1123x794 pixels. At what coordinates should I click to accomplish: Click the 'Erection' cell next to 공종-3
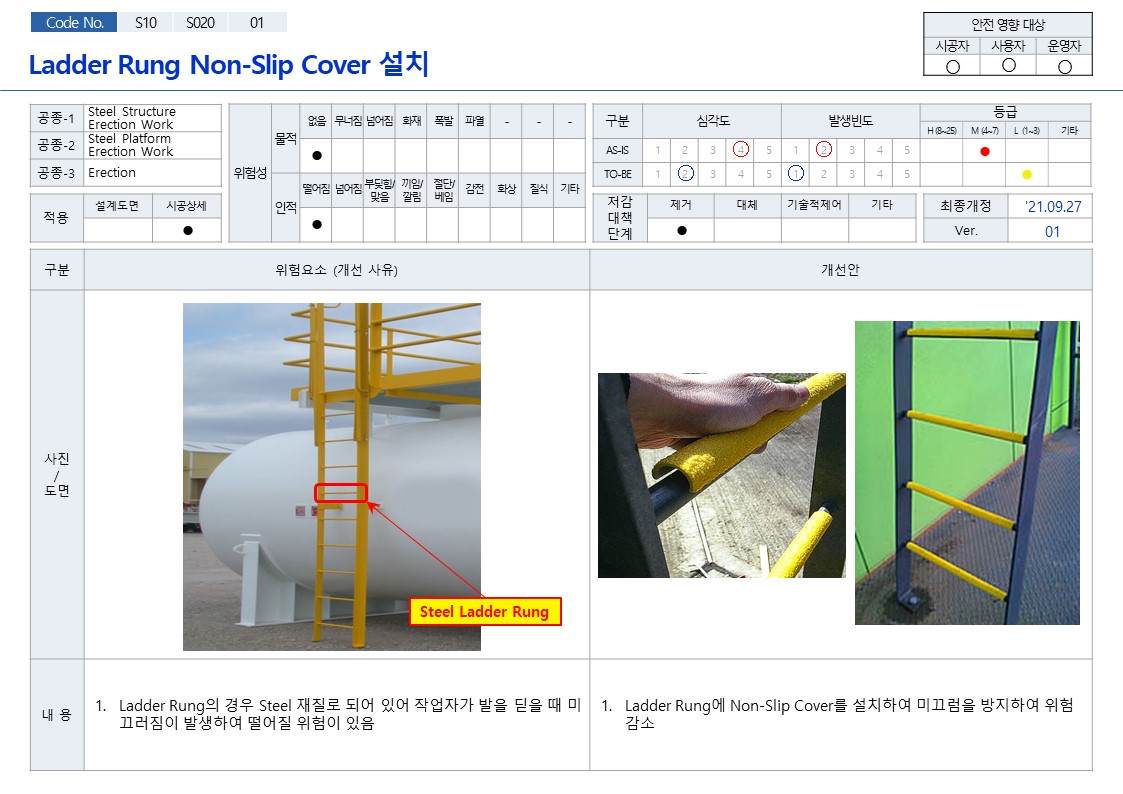coord(153,173)
